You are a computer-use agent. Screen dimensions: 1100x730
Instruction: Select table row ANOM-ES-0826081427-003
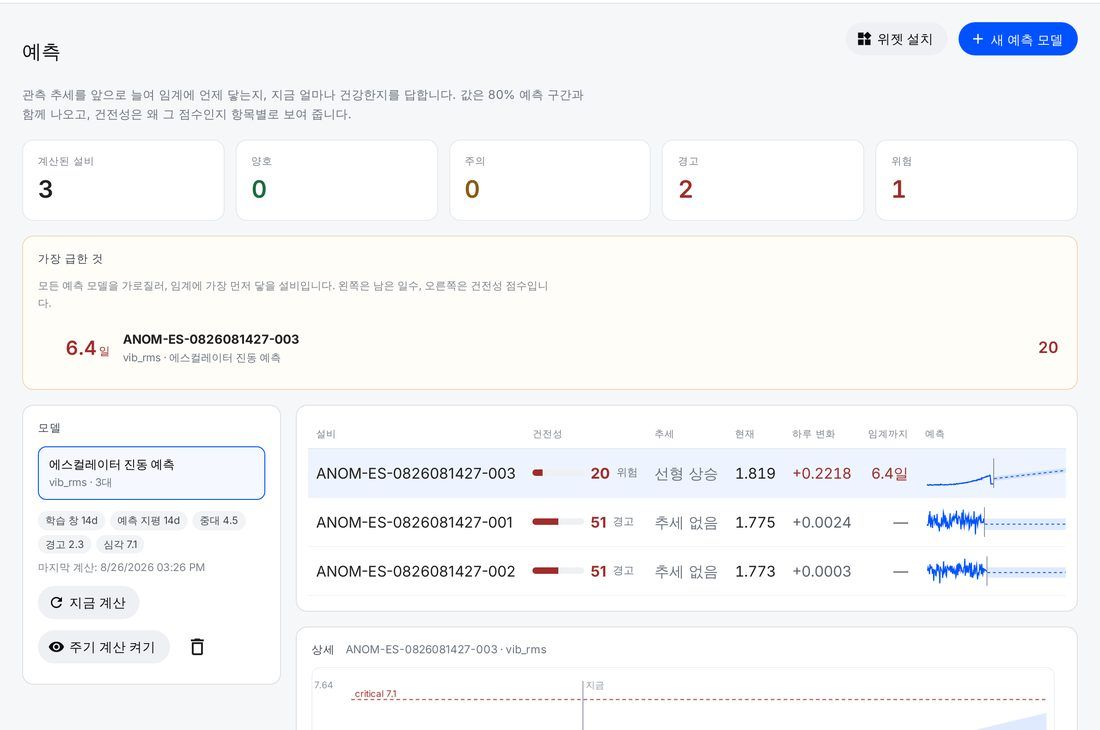pos(687,473)
